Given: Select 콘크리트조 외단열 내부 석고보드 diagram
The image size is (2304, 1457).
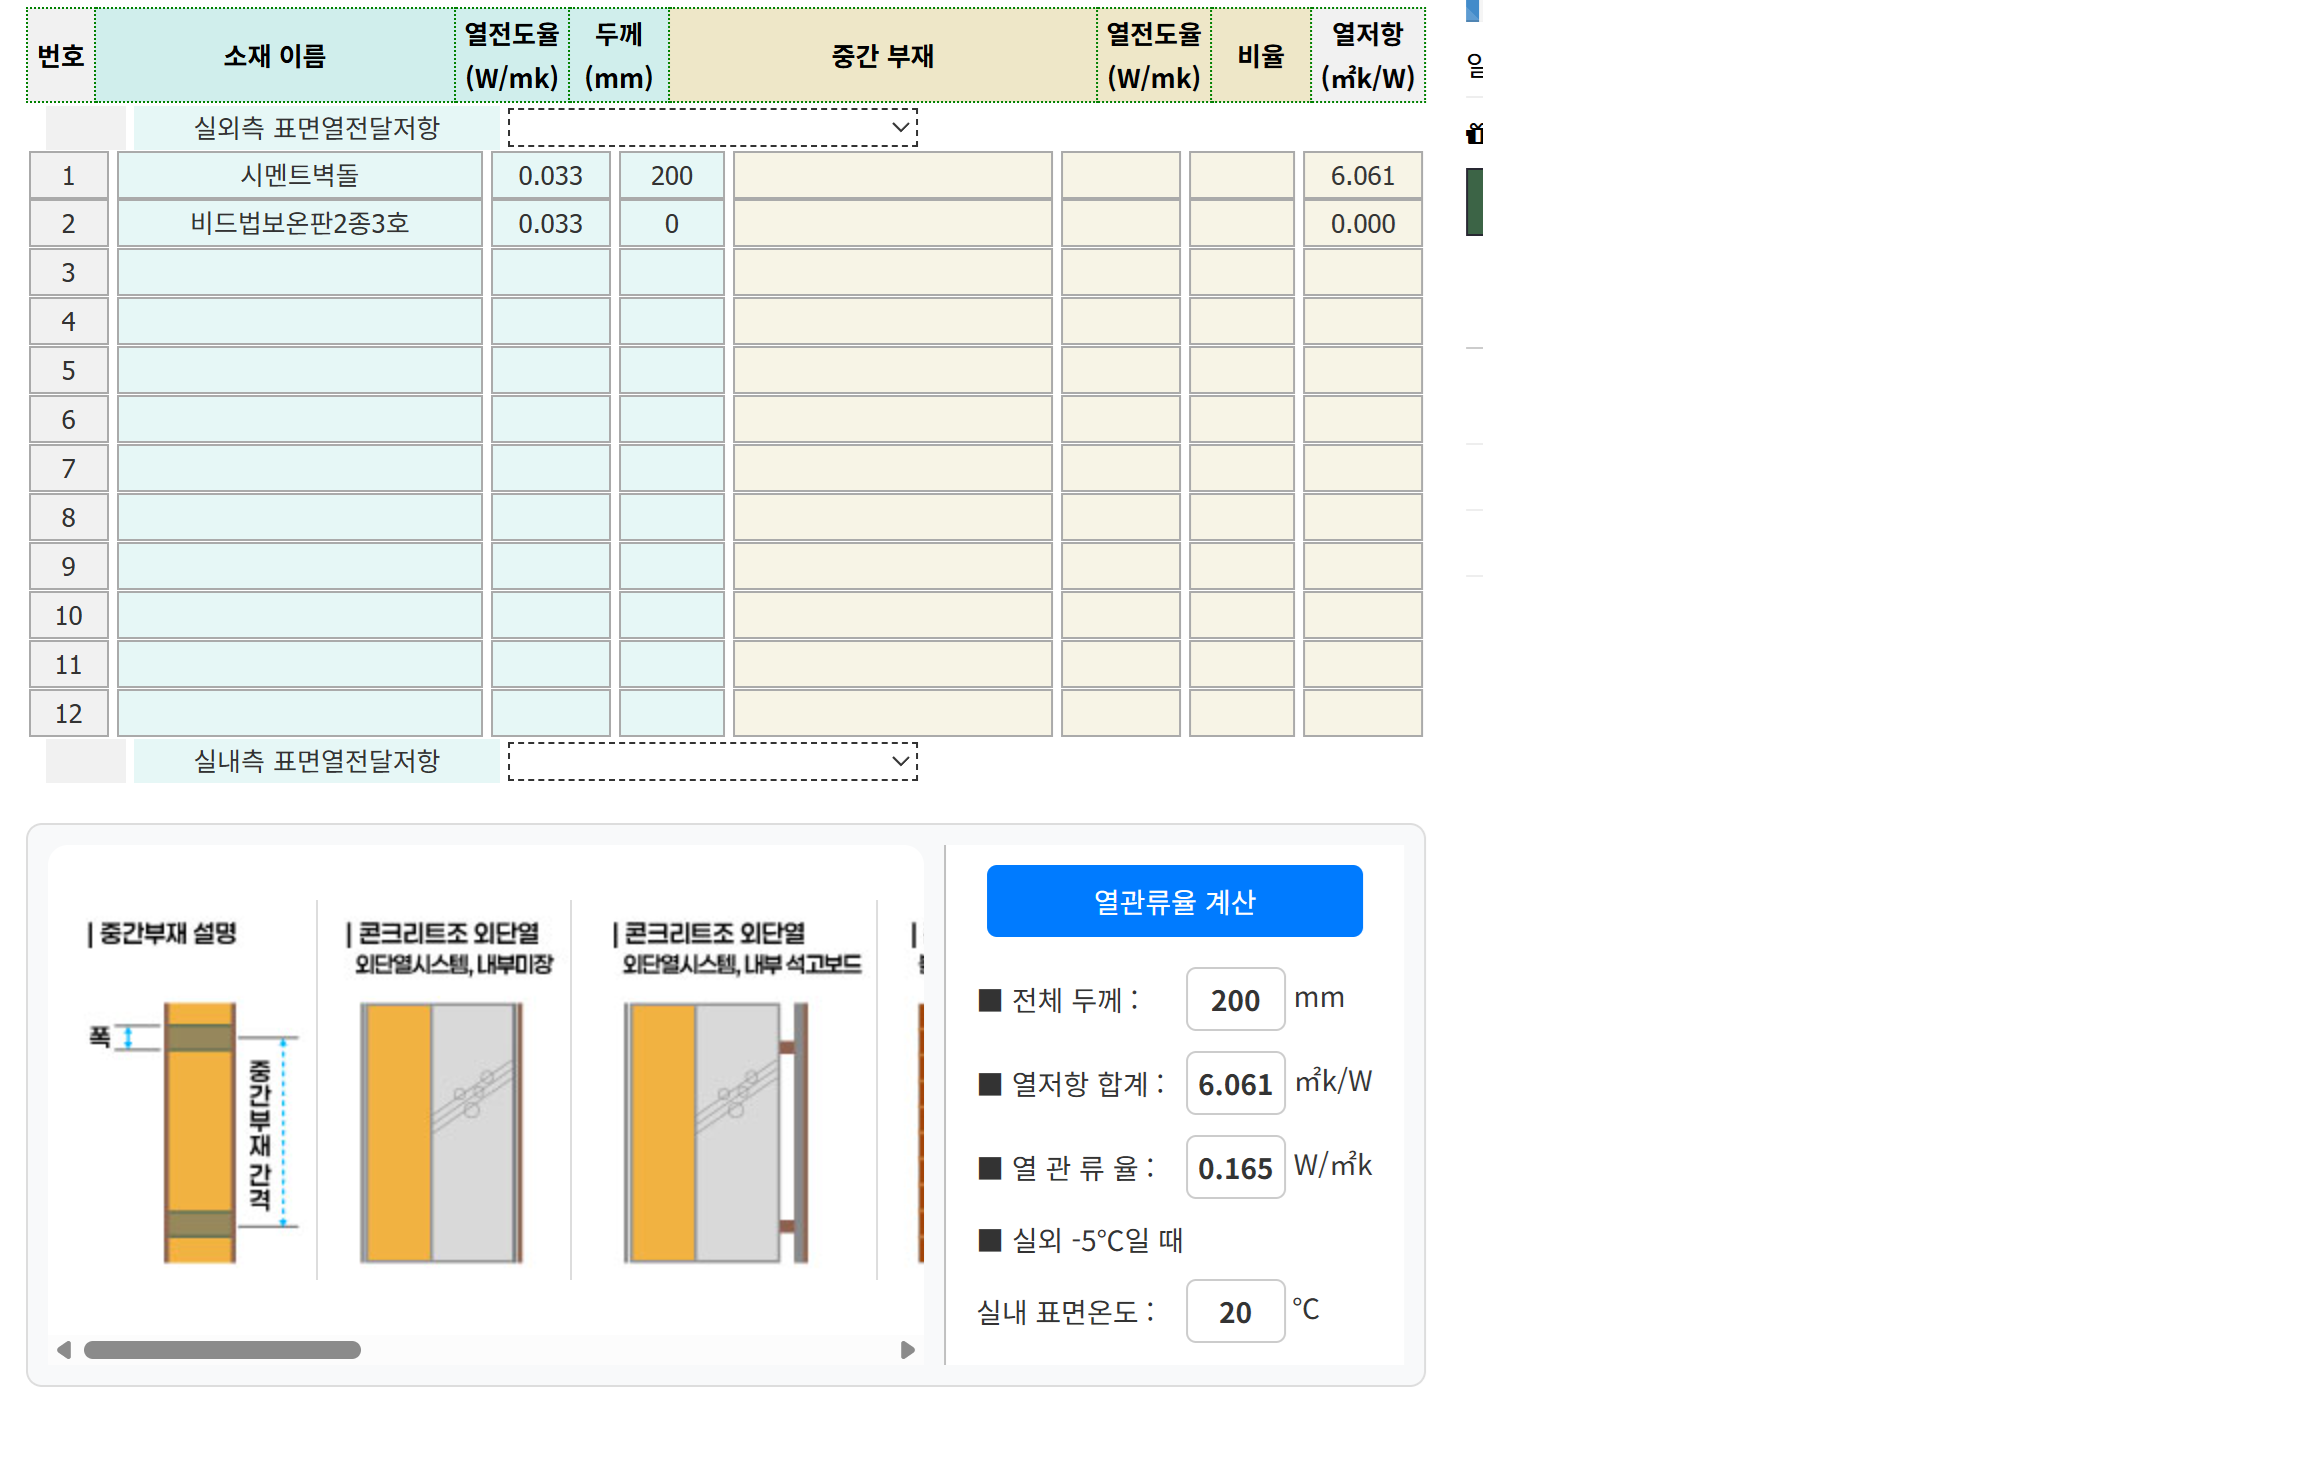Looking at the screenshot, I should 716,1131.
